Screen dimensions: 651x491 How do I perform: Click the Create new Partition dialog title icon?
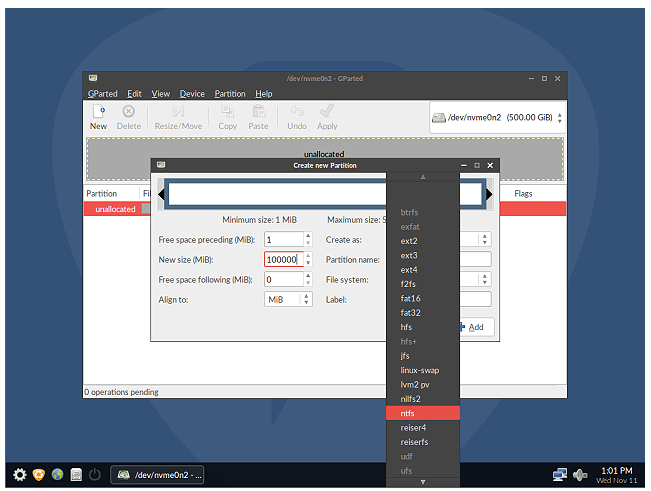click(x=161, y=165)
